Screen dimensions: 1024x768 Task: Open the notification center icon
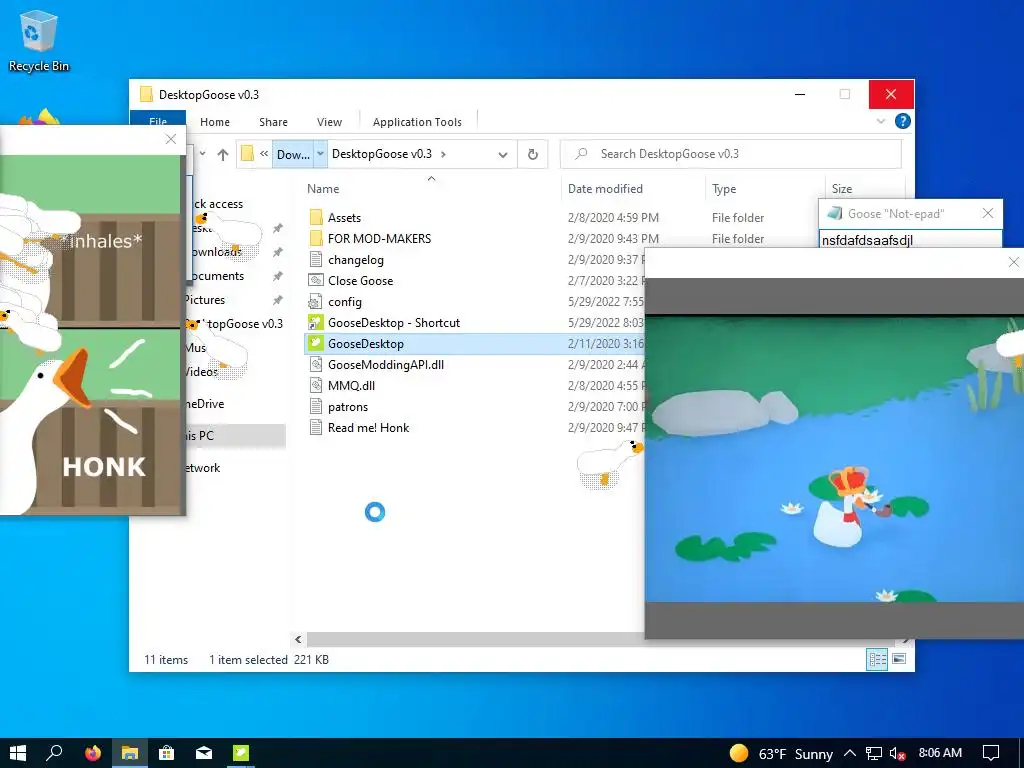[991, 753]
